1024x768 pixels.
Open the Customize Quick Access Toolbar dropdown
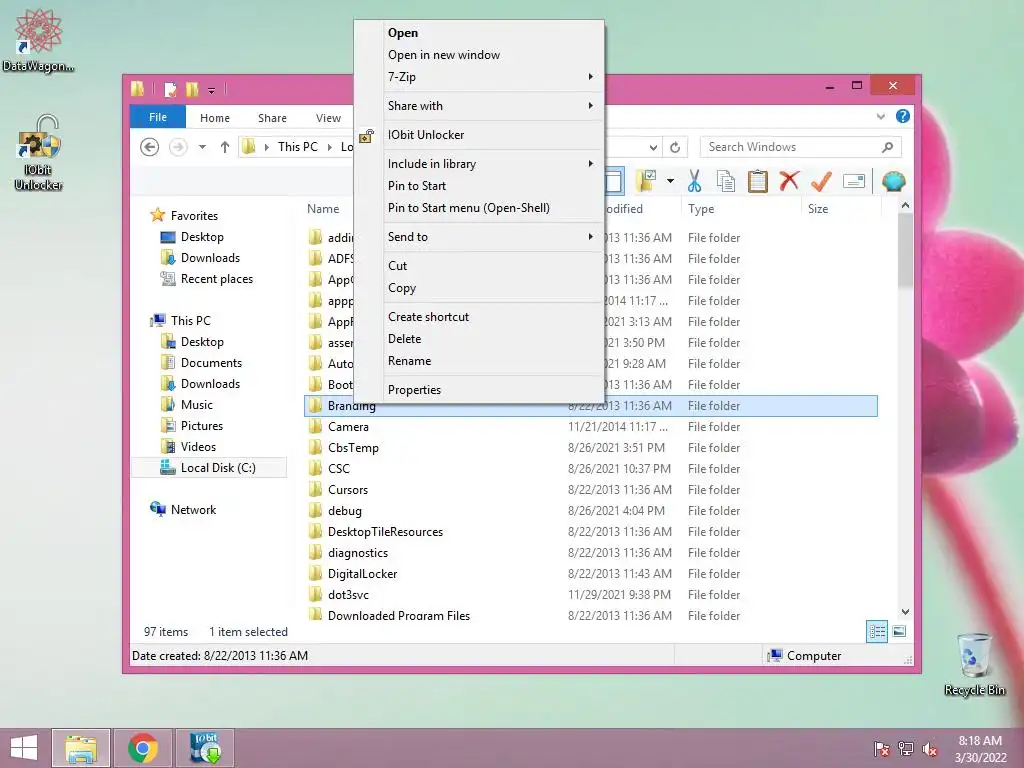pos(212,90)
